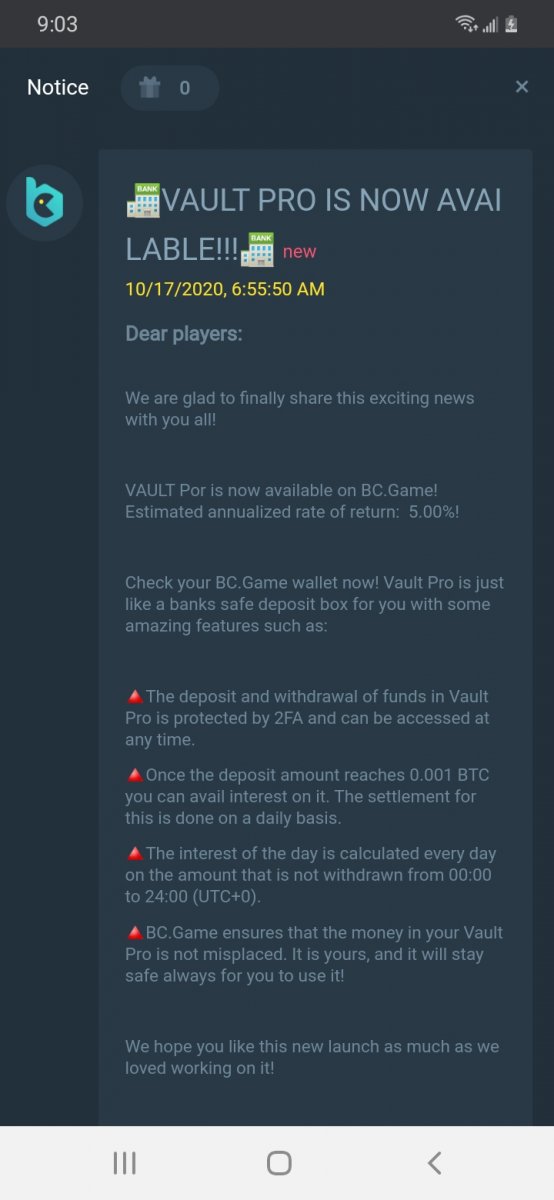
Task: Go back with the Android back arrow
Action: [434, 1162]
